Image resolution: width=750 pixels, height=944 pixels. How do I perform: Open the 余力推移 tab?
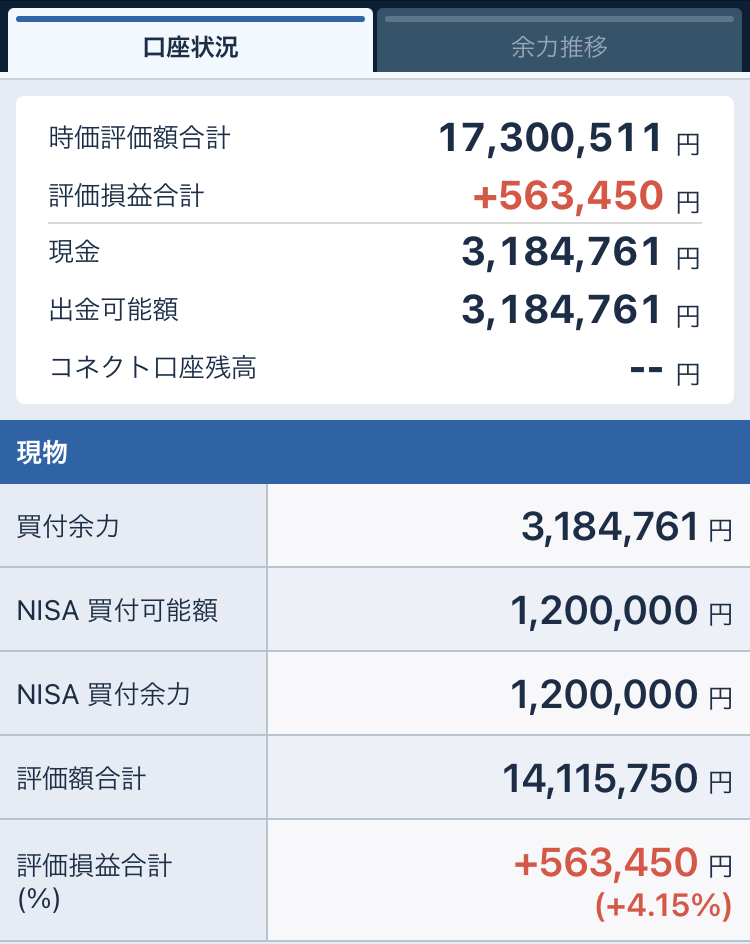(559, 46)
